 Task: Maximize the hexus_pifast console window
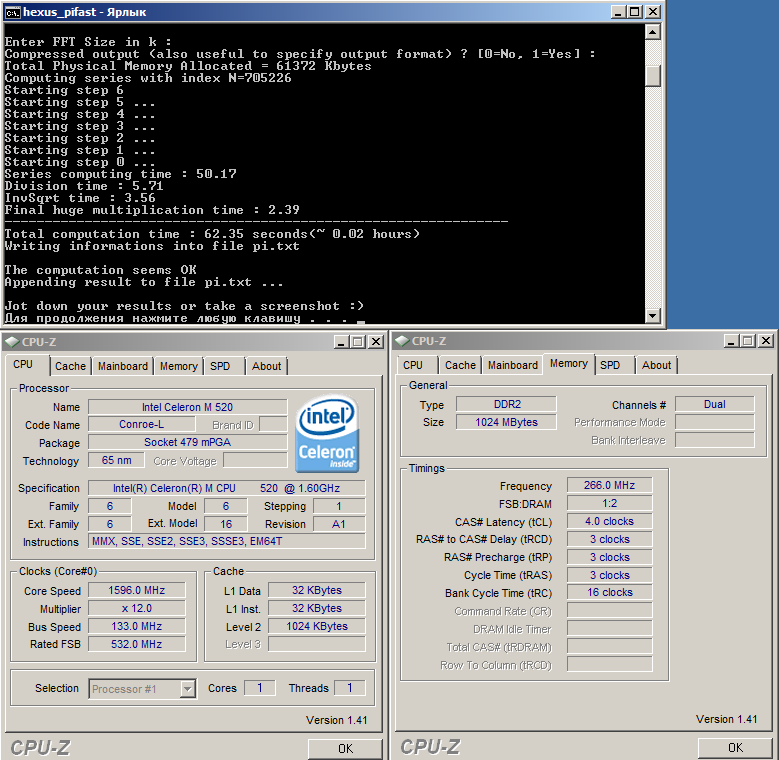pyautogui.click(x=635, y=12)
